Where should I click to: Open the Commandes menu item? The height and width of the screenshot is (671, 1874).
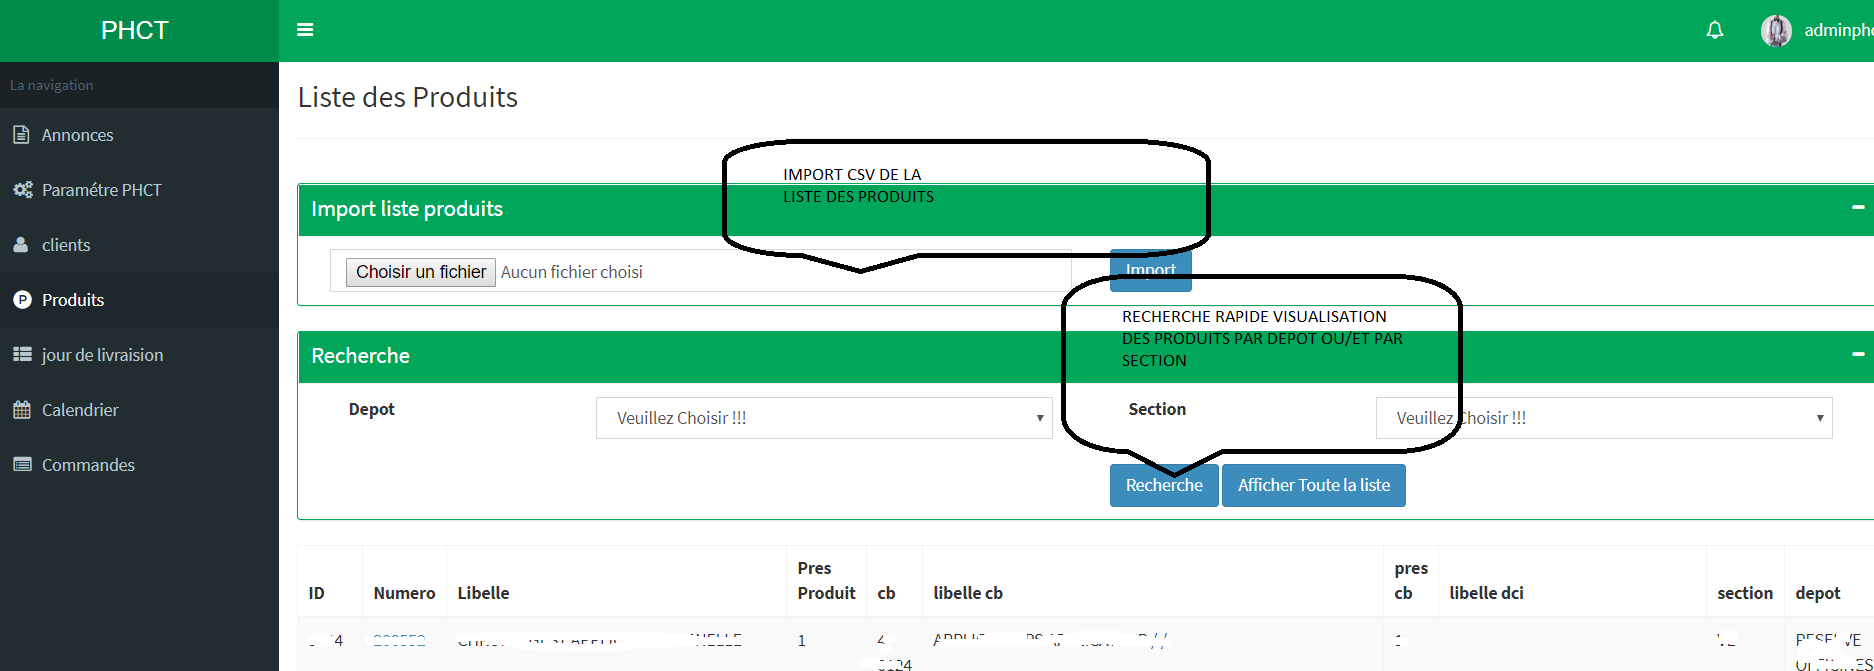pos(88,465)
